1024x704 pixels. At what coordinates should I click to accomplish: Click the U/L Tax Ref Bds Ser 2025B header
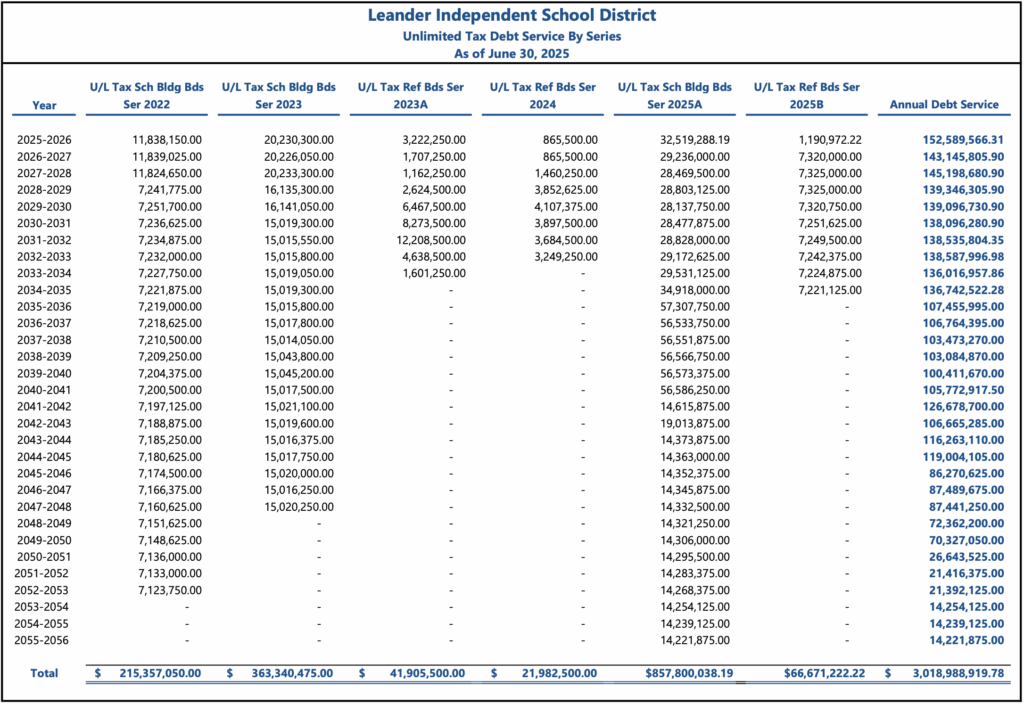click(807, 95)
